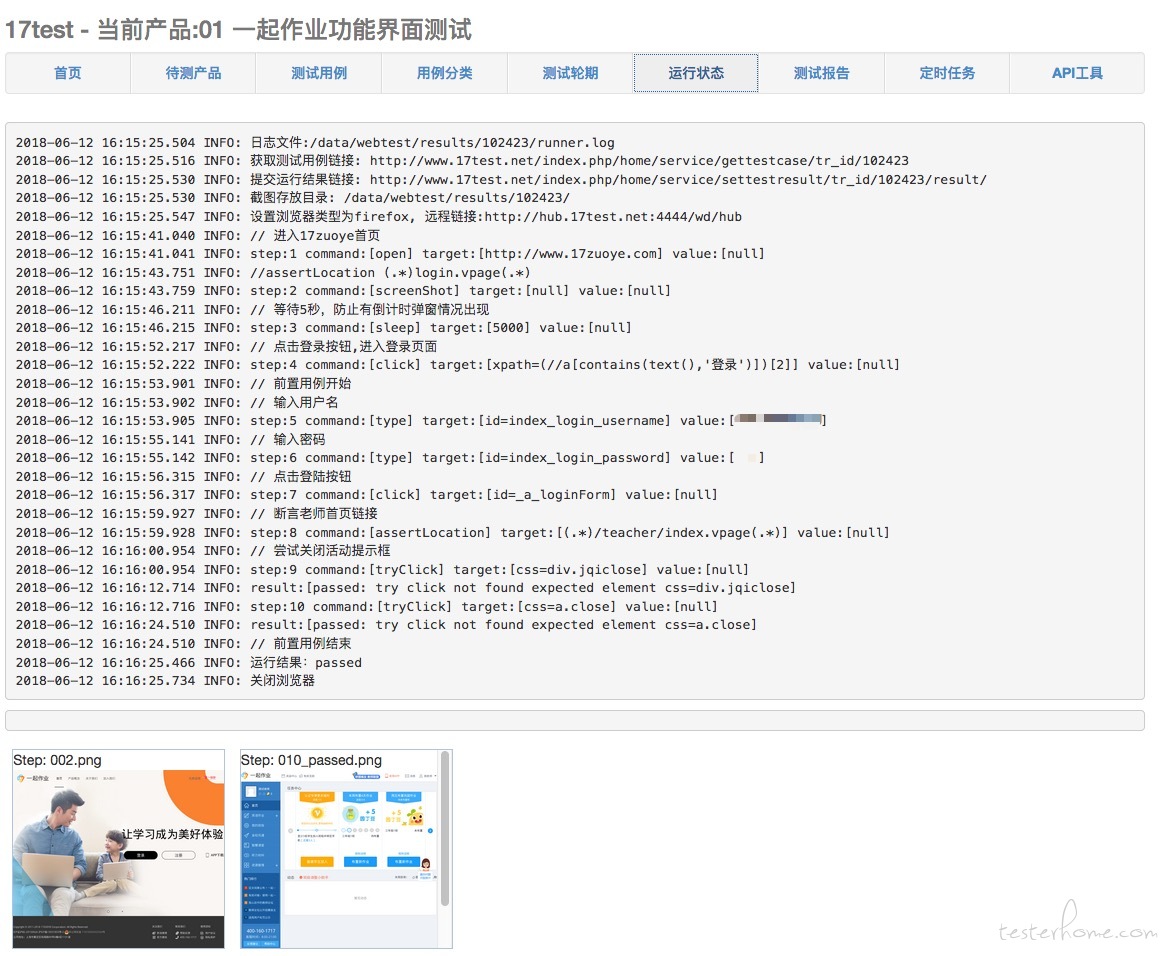Click the scrollbar of the 010_passed screenshot

pyautogui.click(x=445, y=829)
